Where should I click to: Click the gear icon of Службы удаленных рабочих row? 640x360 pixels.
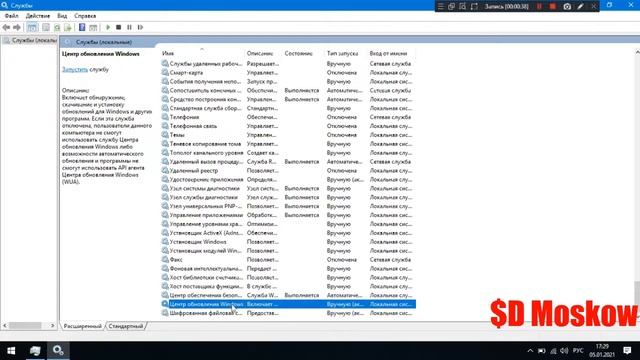pos(165,64)
